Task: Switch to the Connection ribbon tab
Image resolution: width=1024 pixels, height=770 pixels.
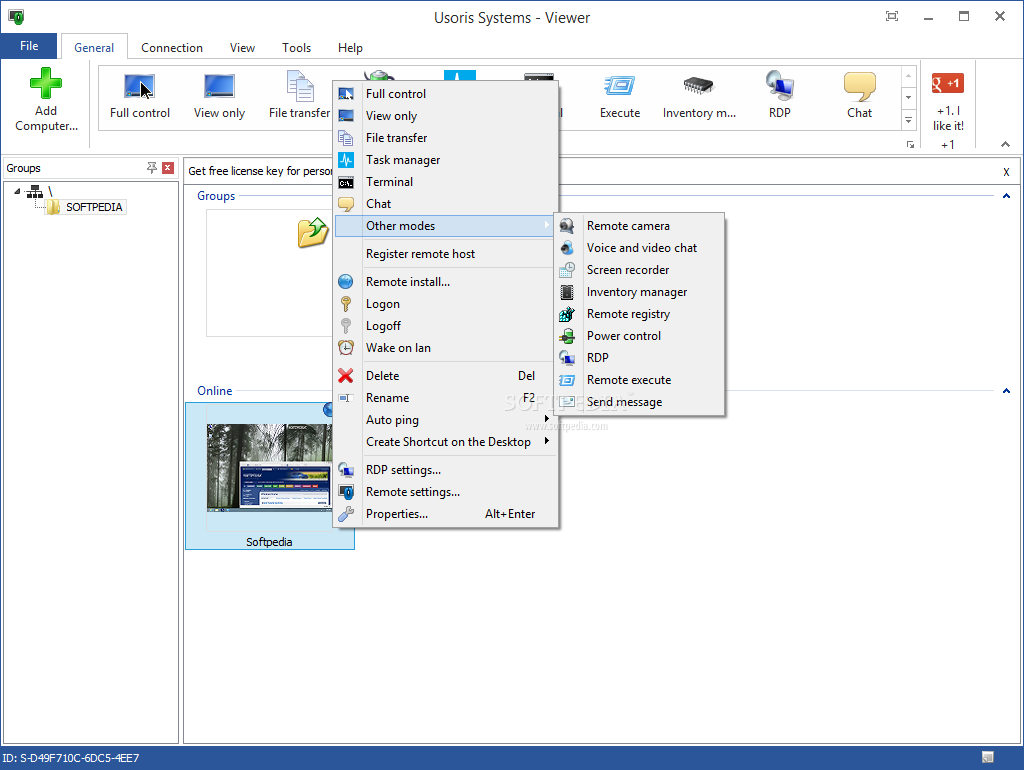Action: (x=172, y=48)
